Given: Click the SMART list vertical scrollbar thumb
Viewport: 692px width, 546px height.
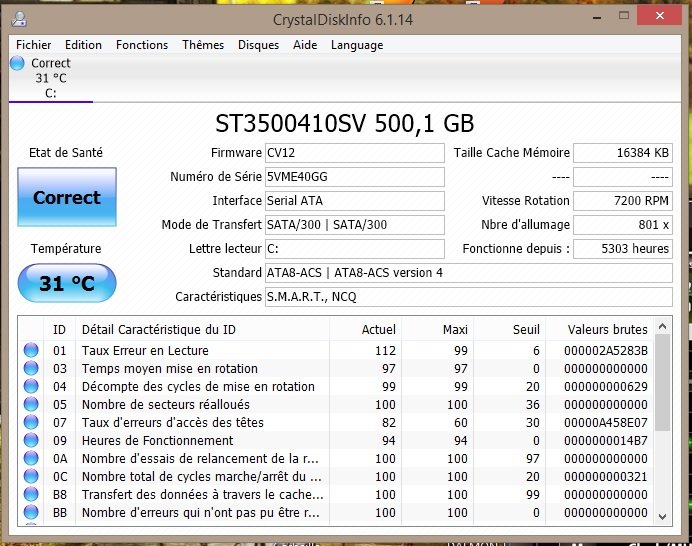Looking at the screenshot, I should coord(662,383).
